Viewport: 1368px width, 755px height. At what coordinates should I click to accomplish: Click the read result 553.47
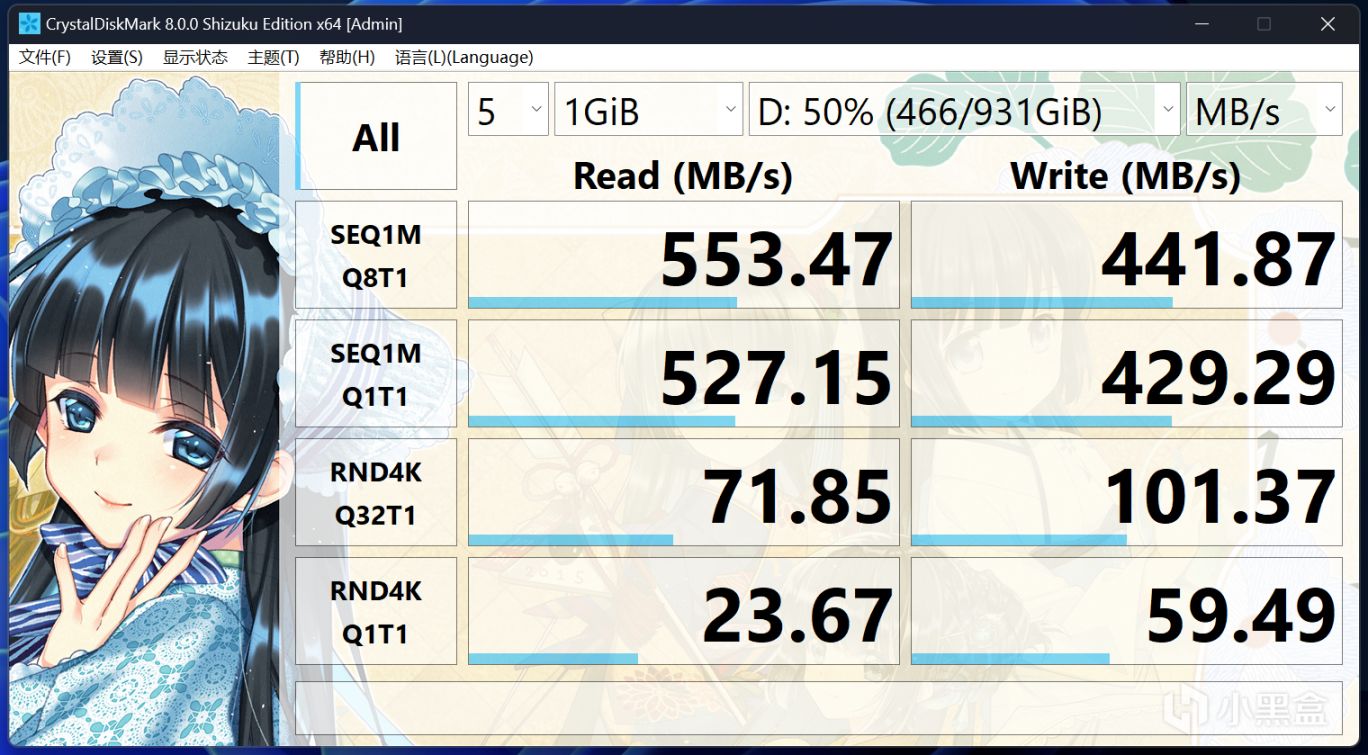(684, 255)
